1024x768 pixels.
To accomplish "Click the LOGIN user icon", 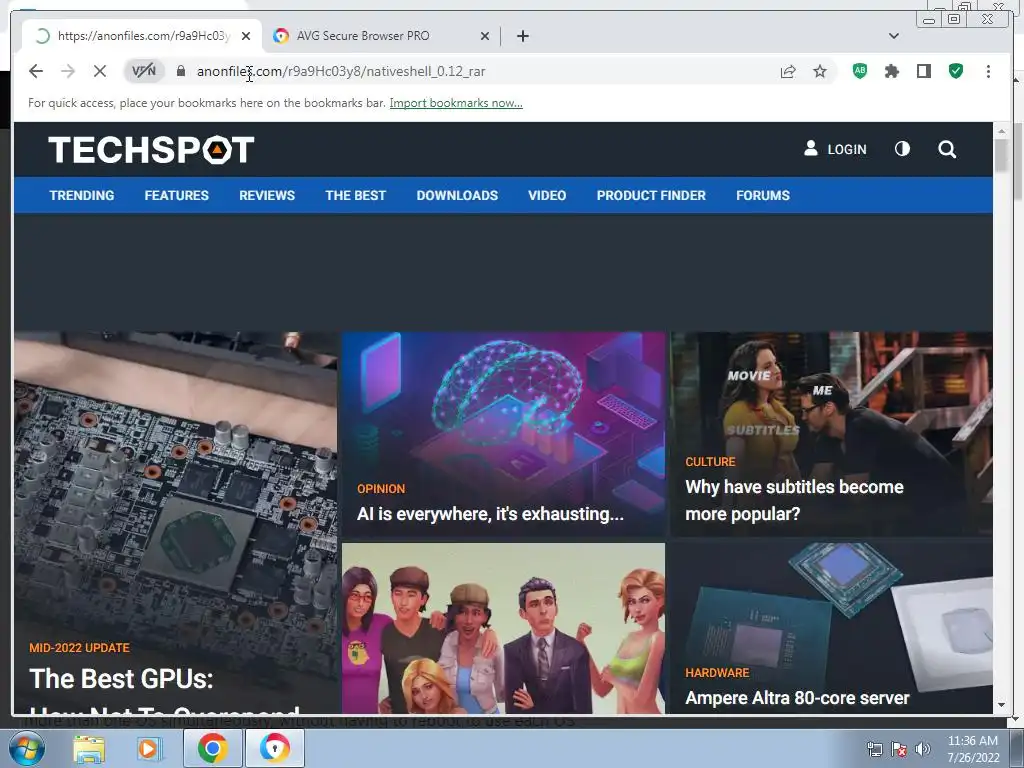I will (810, 148).
